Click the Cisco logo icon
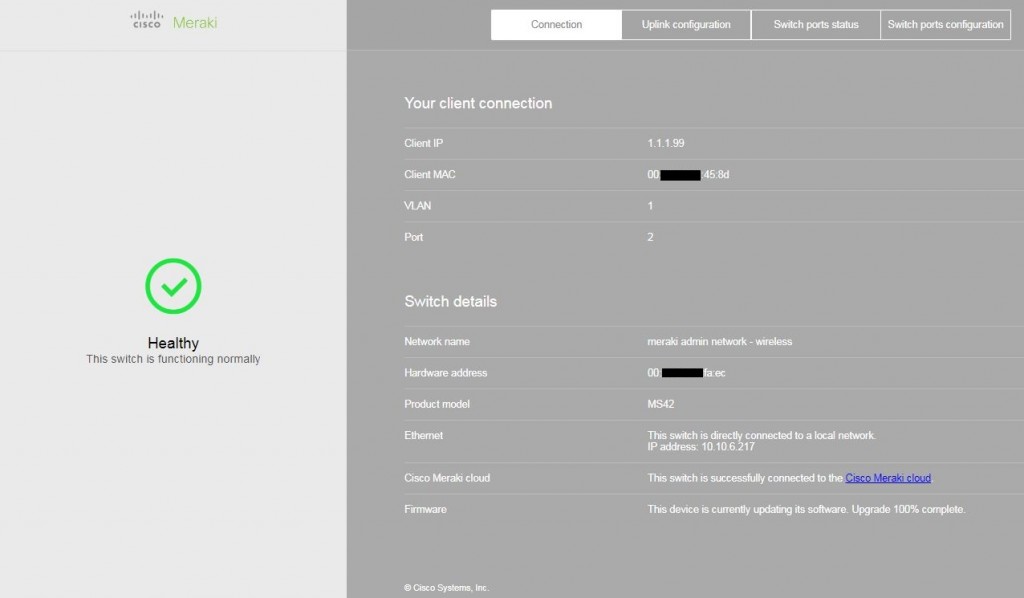 coord(146,20)
